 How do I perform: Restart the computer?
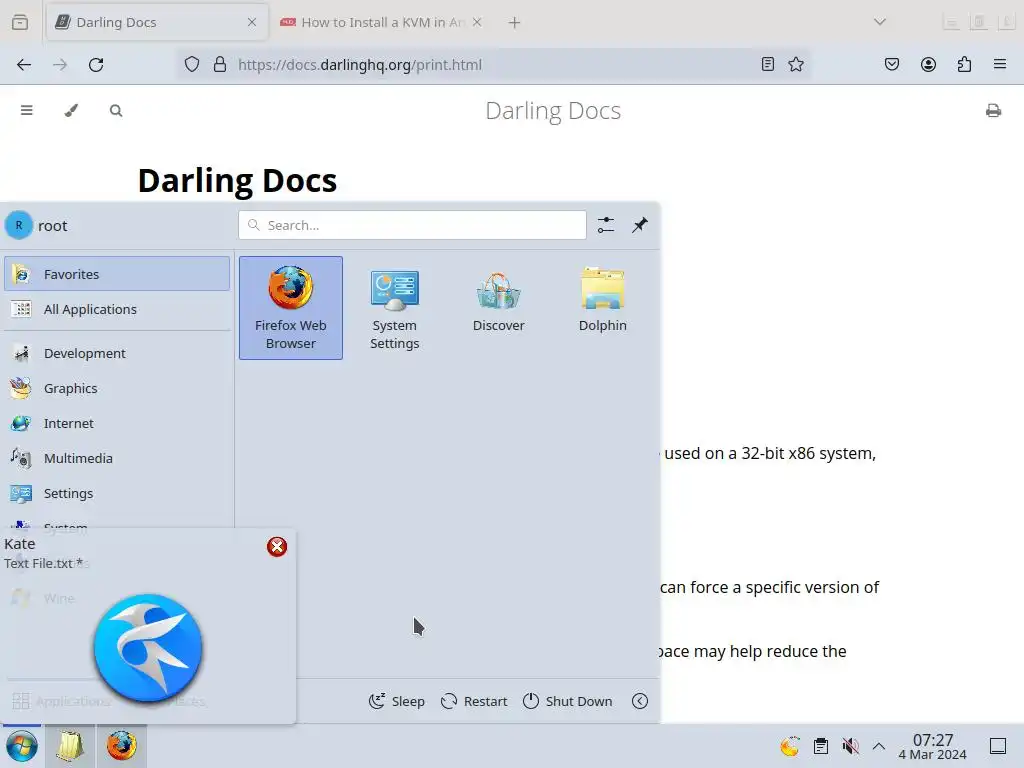click(474, 701)
